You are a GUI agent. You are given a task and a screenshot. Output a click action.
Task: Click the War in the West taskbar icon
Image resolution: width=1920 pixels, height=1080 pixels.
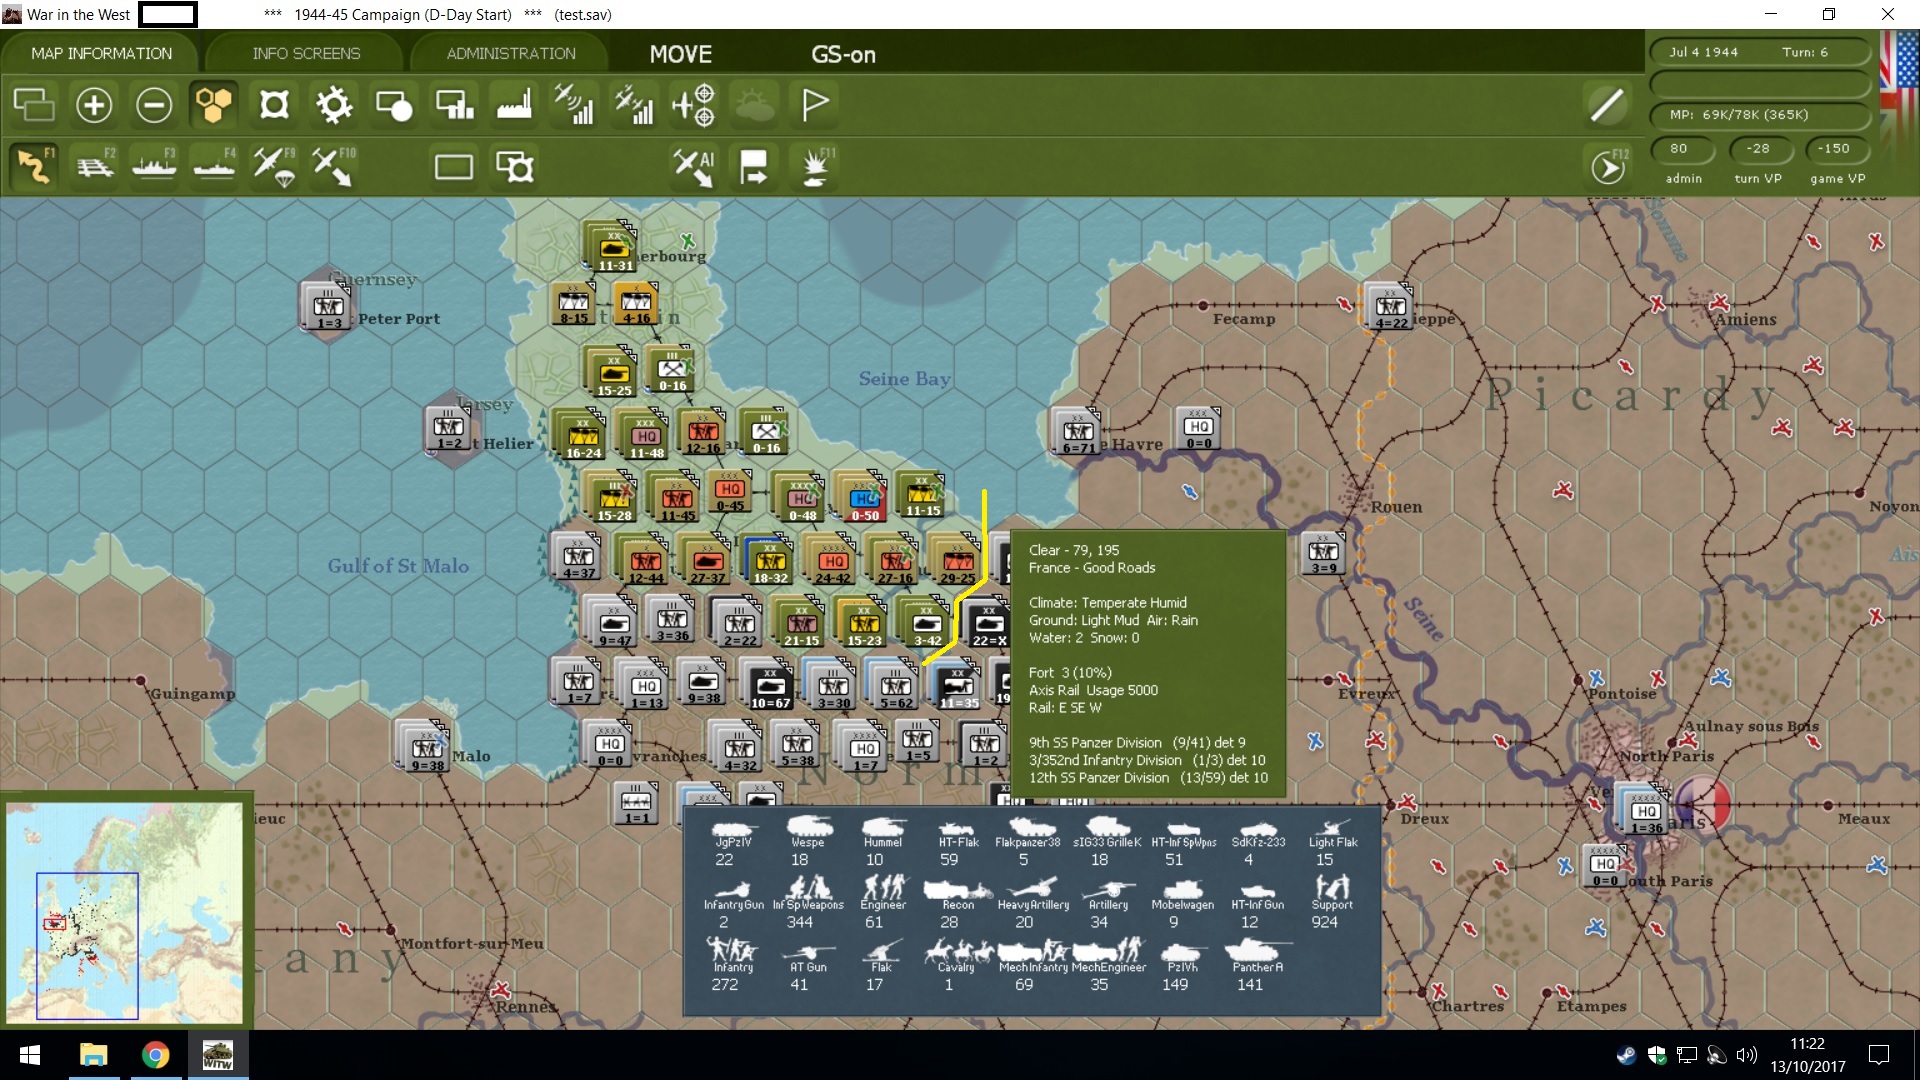pyautogui.click(x=217, y=1055)
